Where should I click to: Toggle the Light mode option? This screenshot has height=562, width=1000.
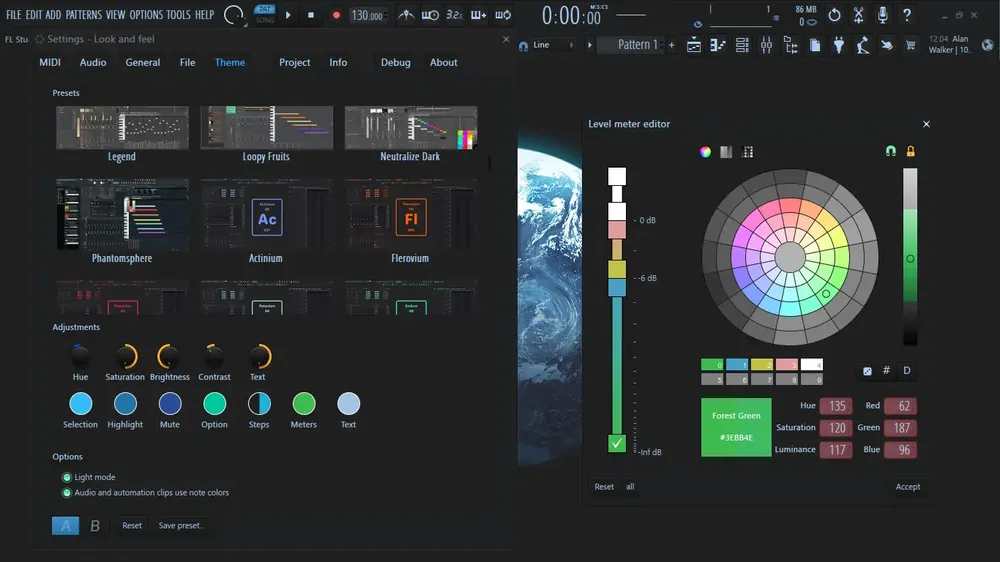89,477
